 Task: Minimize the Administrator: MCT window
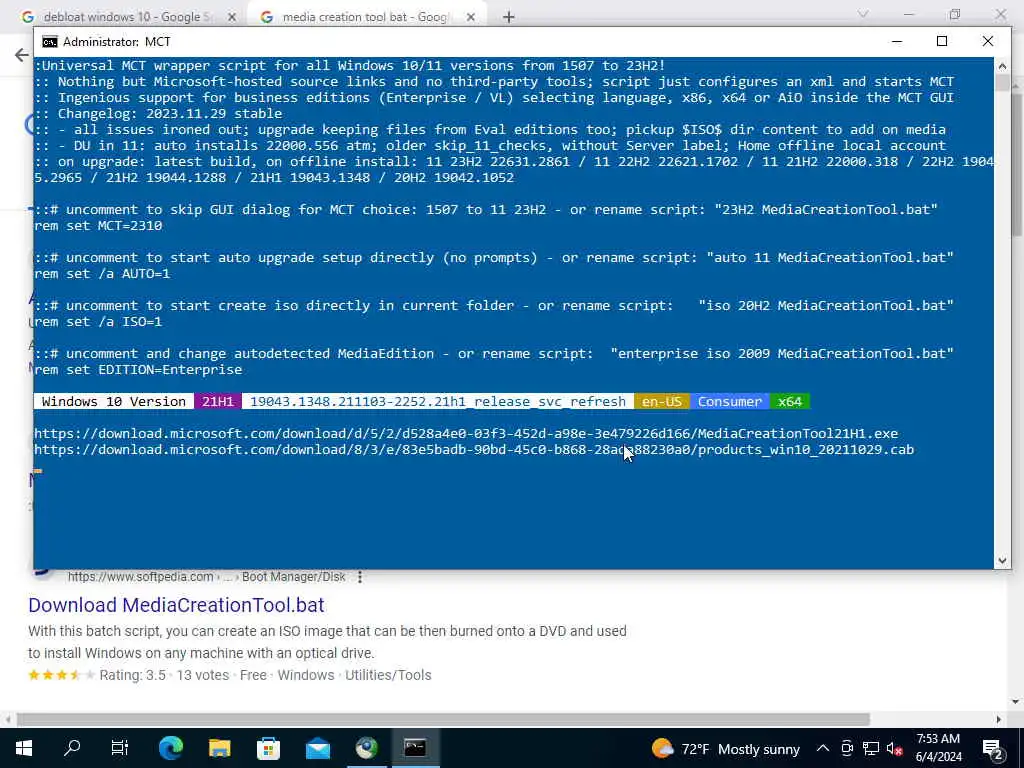[x=897, y=42]
